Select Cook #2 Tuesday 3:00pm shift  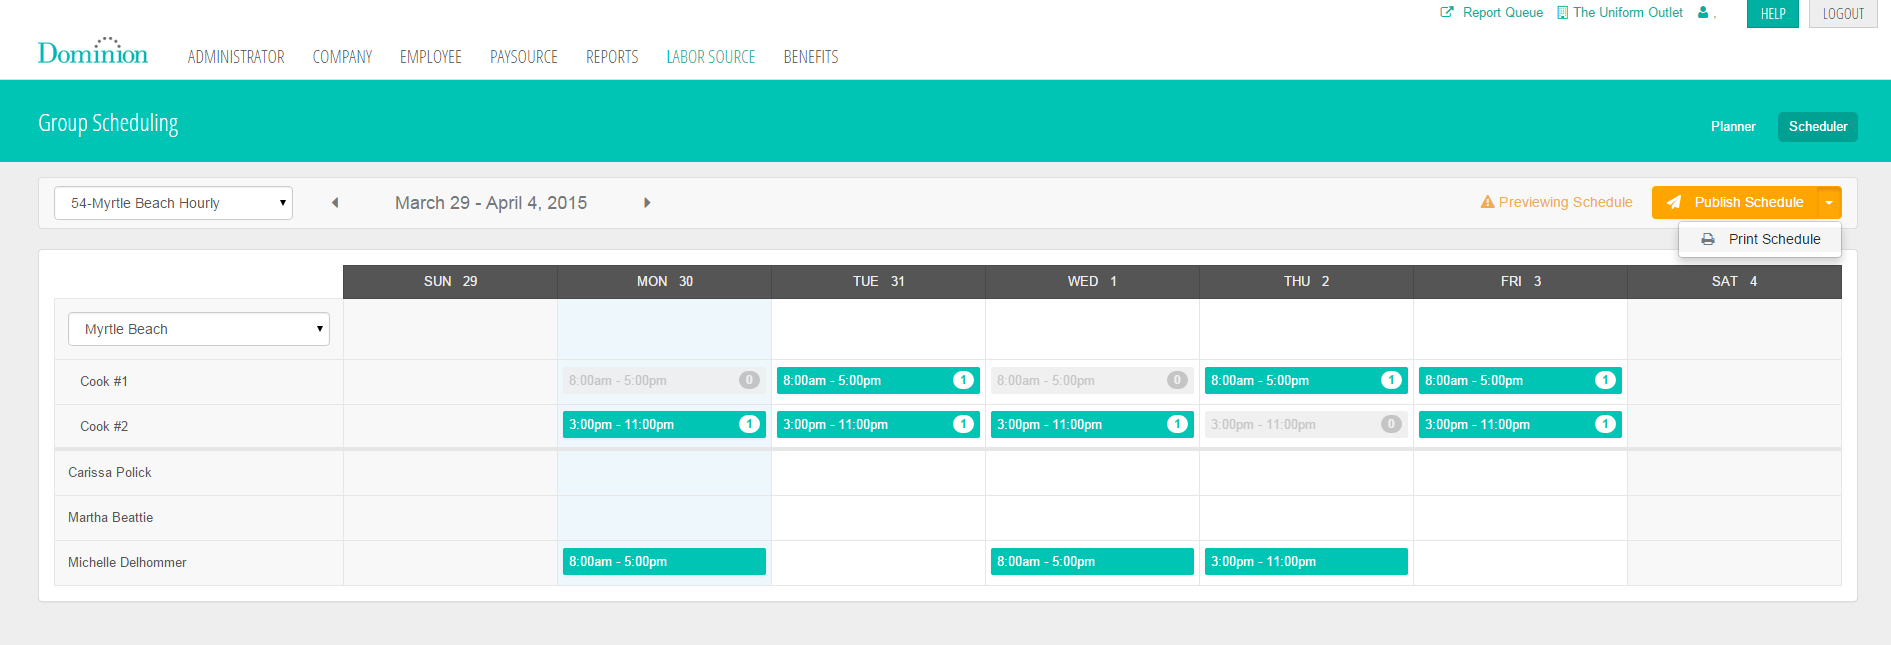(x=878, y=425)
